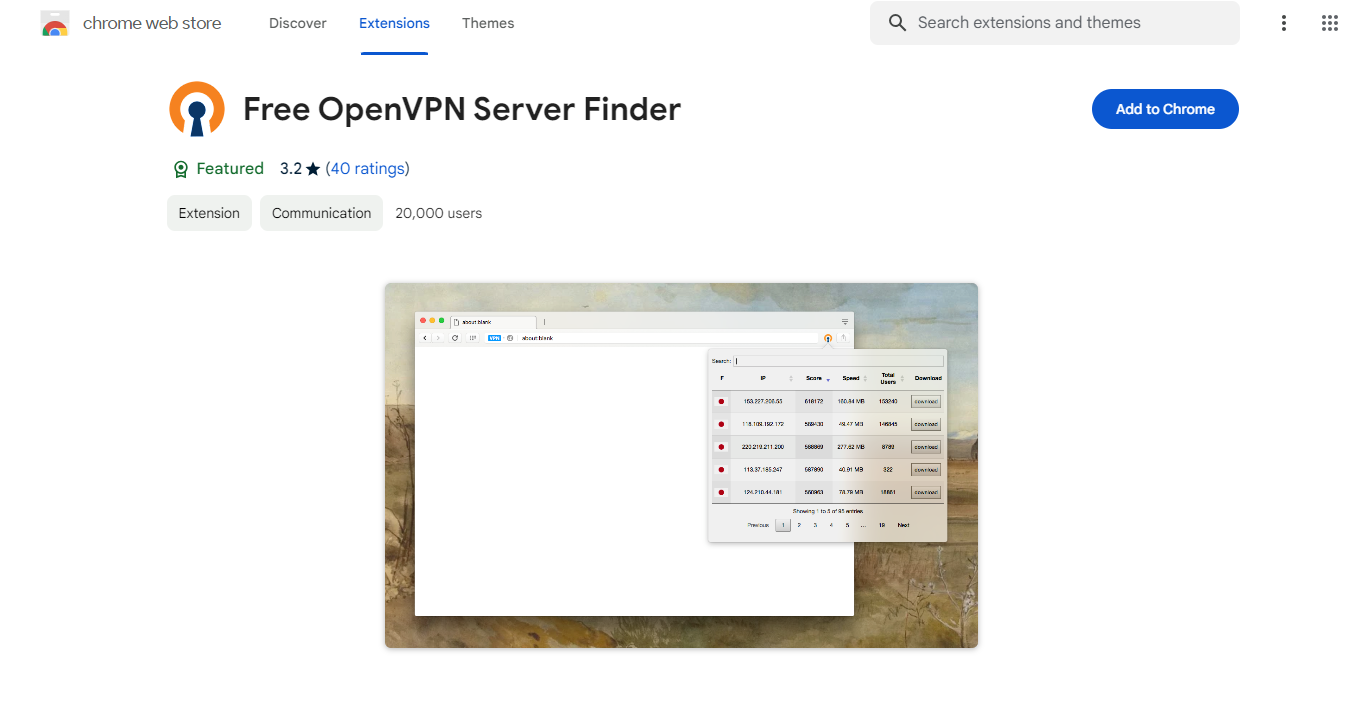The height and width of the screenshot is (702, 1348).
Task: Click the Extension category chip
Action: (209, 213)
